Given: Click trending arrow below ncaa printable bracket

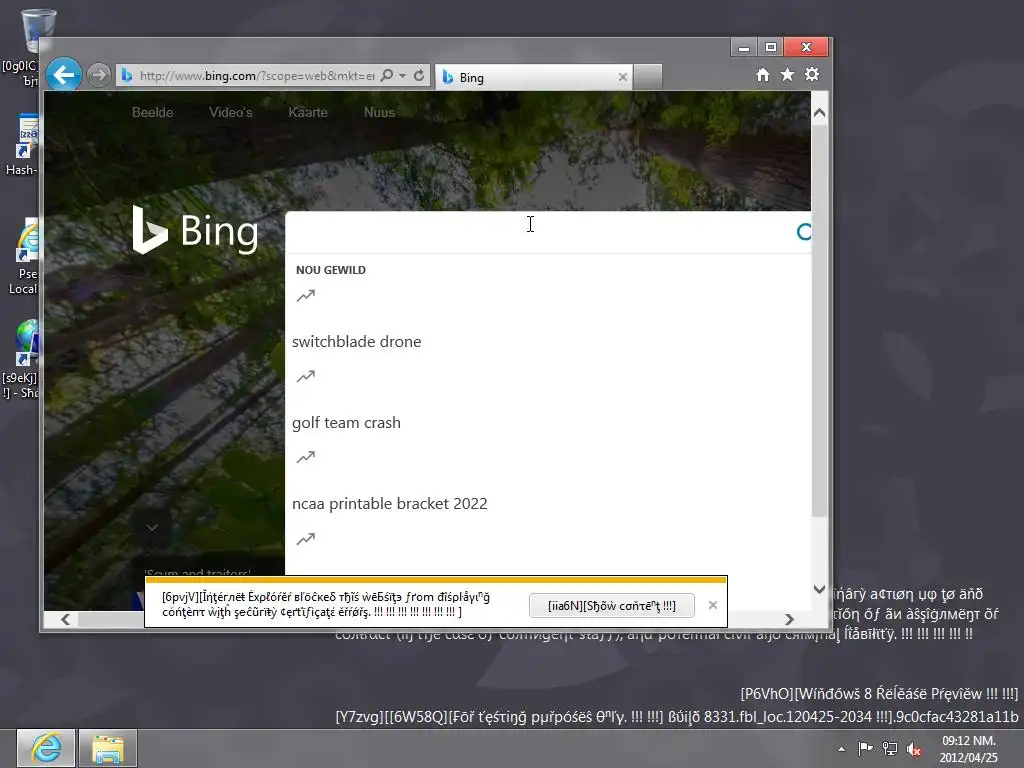Looking at the screenshot, I should pos(306,539).
